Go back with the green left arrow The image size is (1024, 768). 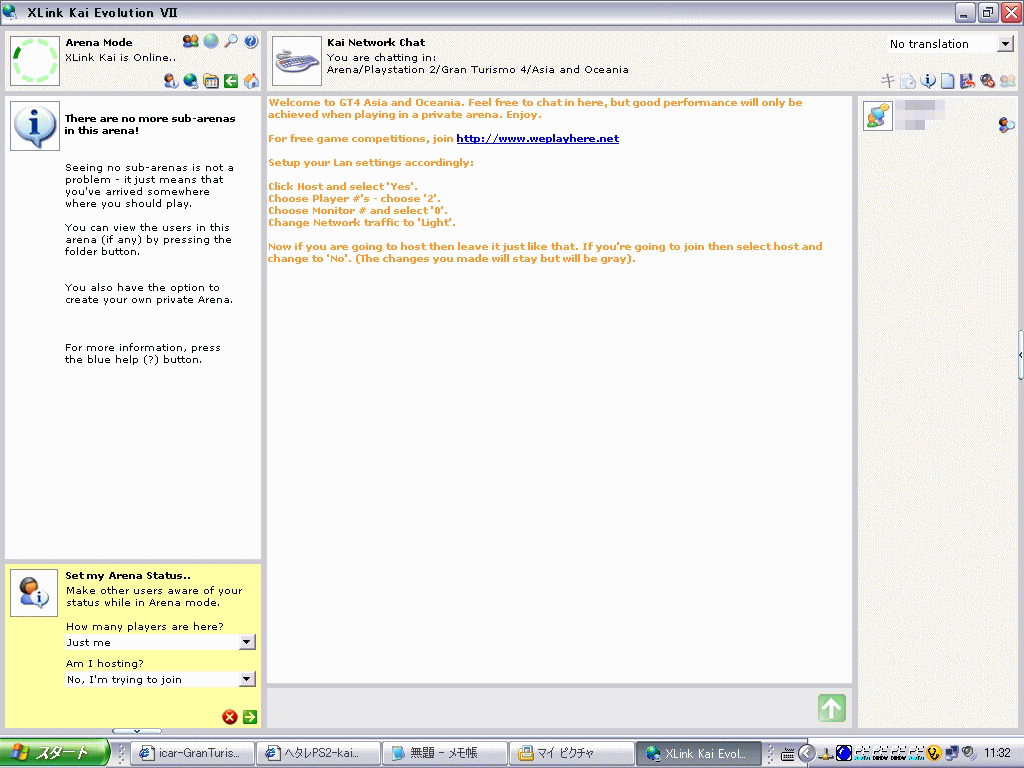click(x=231, y=81)
